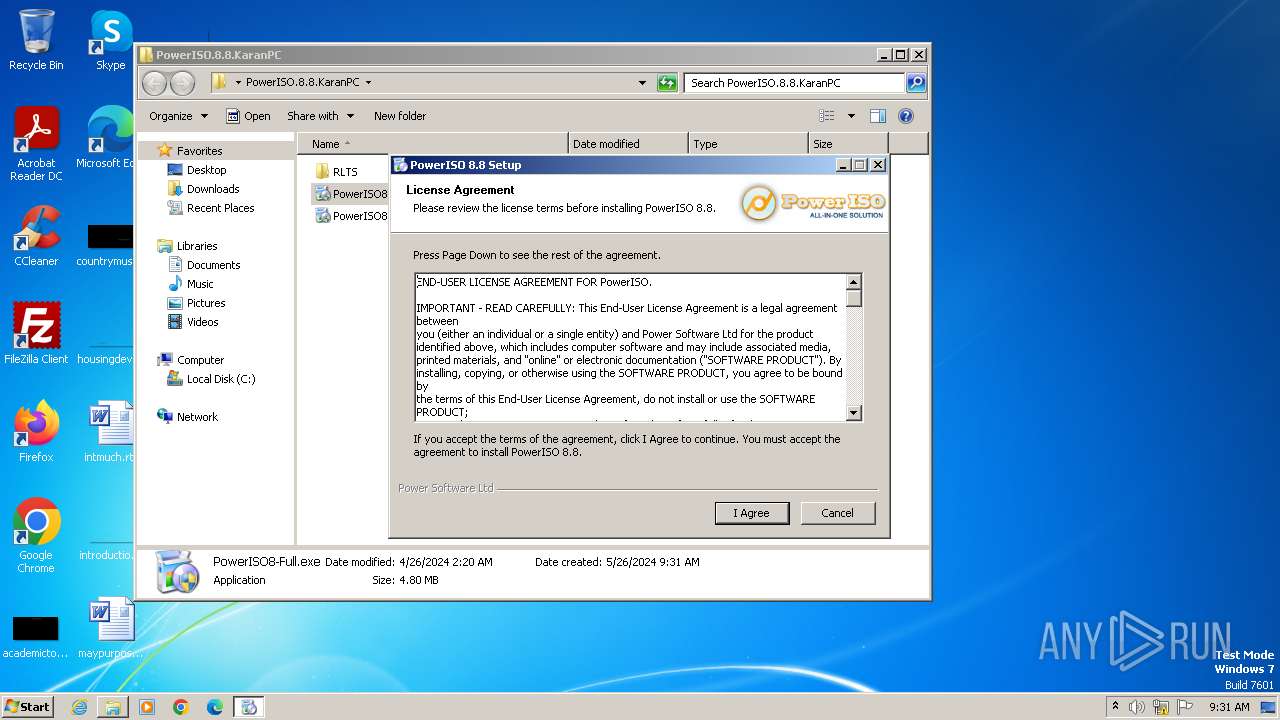1280x720 pixels.
Task: Open Recycle Bin desktop icon
Action: 36,41
